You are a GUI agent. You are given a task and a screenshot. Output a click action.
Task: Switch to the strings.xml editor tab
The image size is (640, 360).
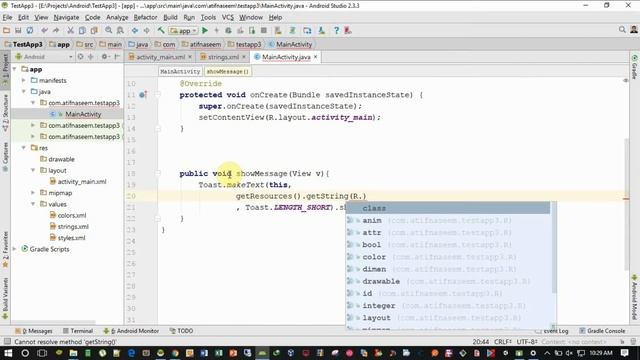(x=223, y=57)
